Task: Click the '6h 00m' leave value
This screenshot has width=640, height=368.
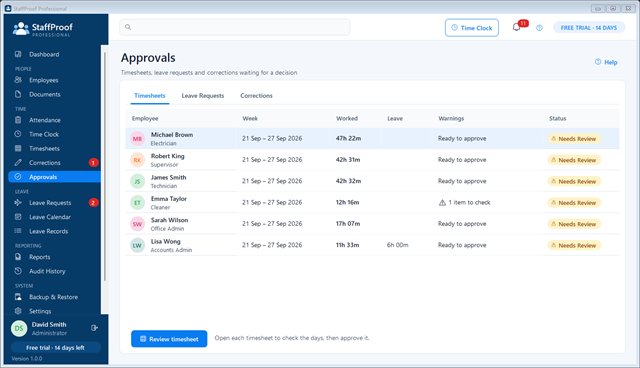Action: point(398,245)
